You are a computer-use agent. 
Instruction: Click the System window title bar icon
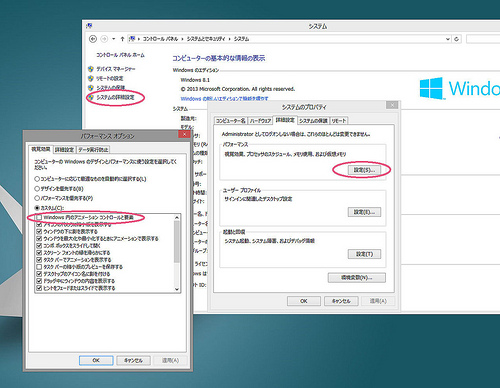[89, 26]
